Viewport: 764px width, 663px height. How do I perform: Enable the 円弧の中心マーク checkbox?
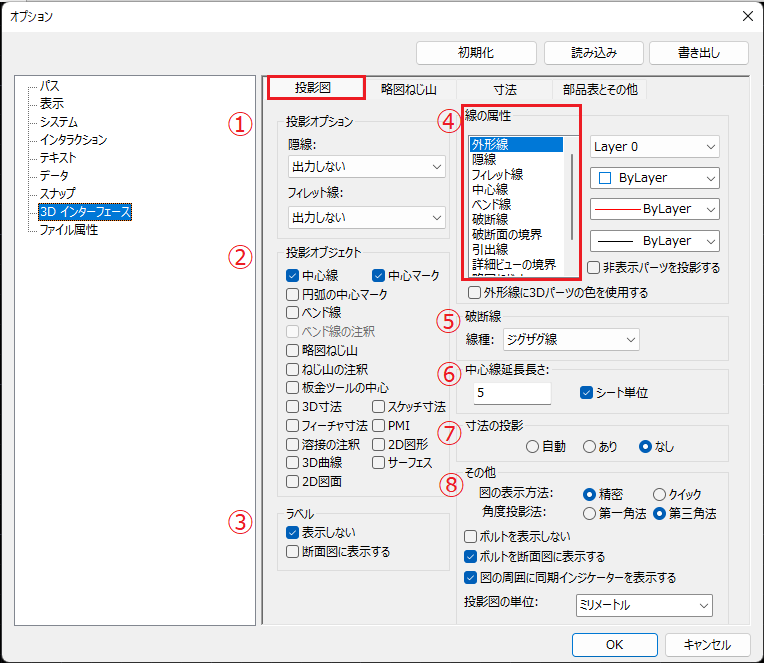click(x=293, y=294)
